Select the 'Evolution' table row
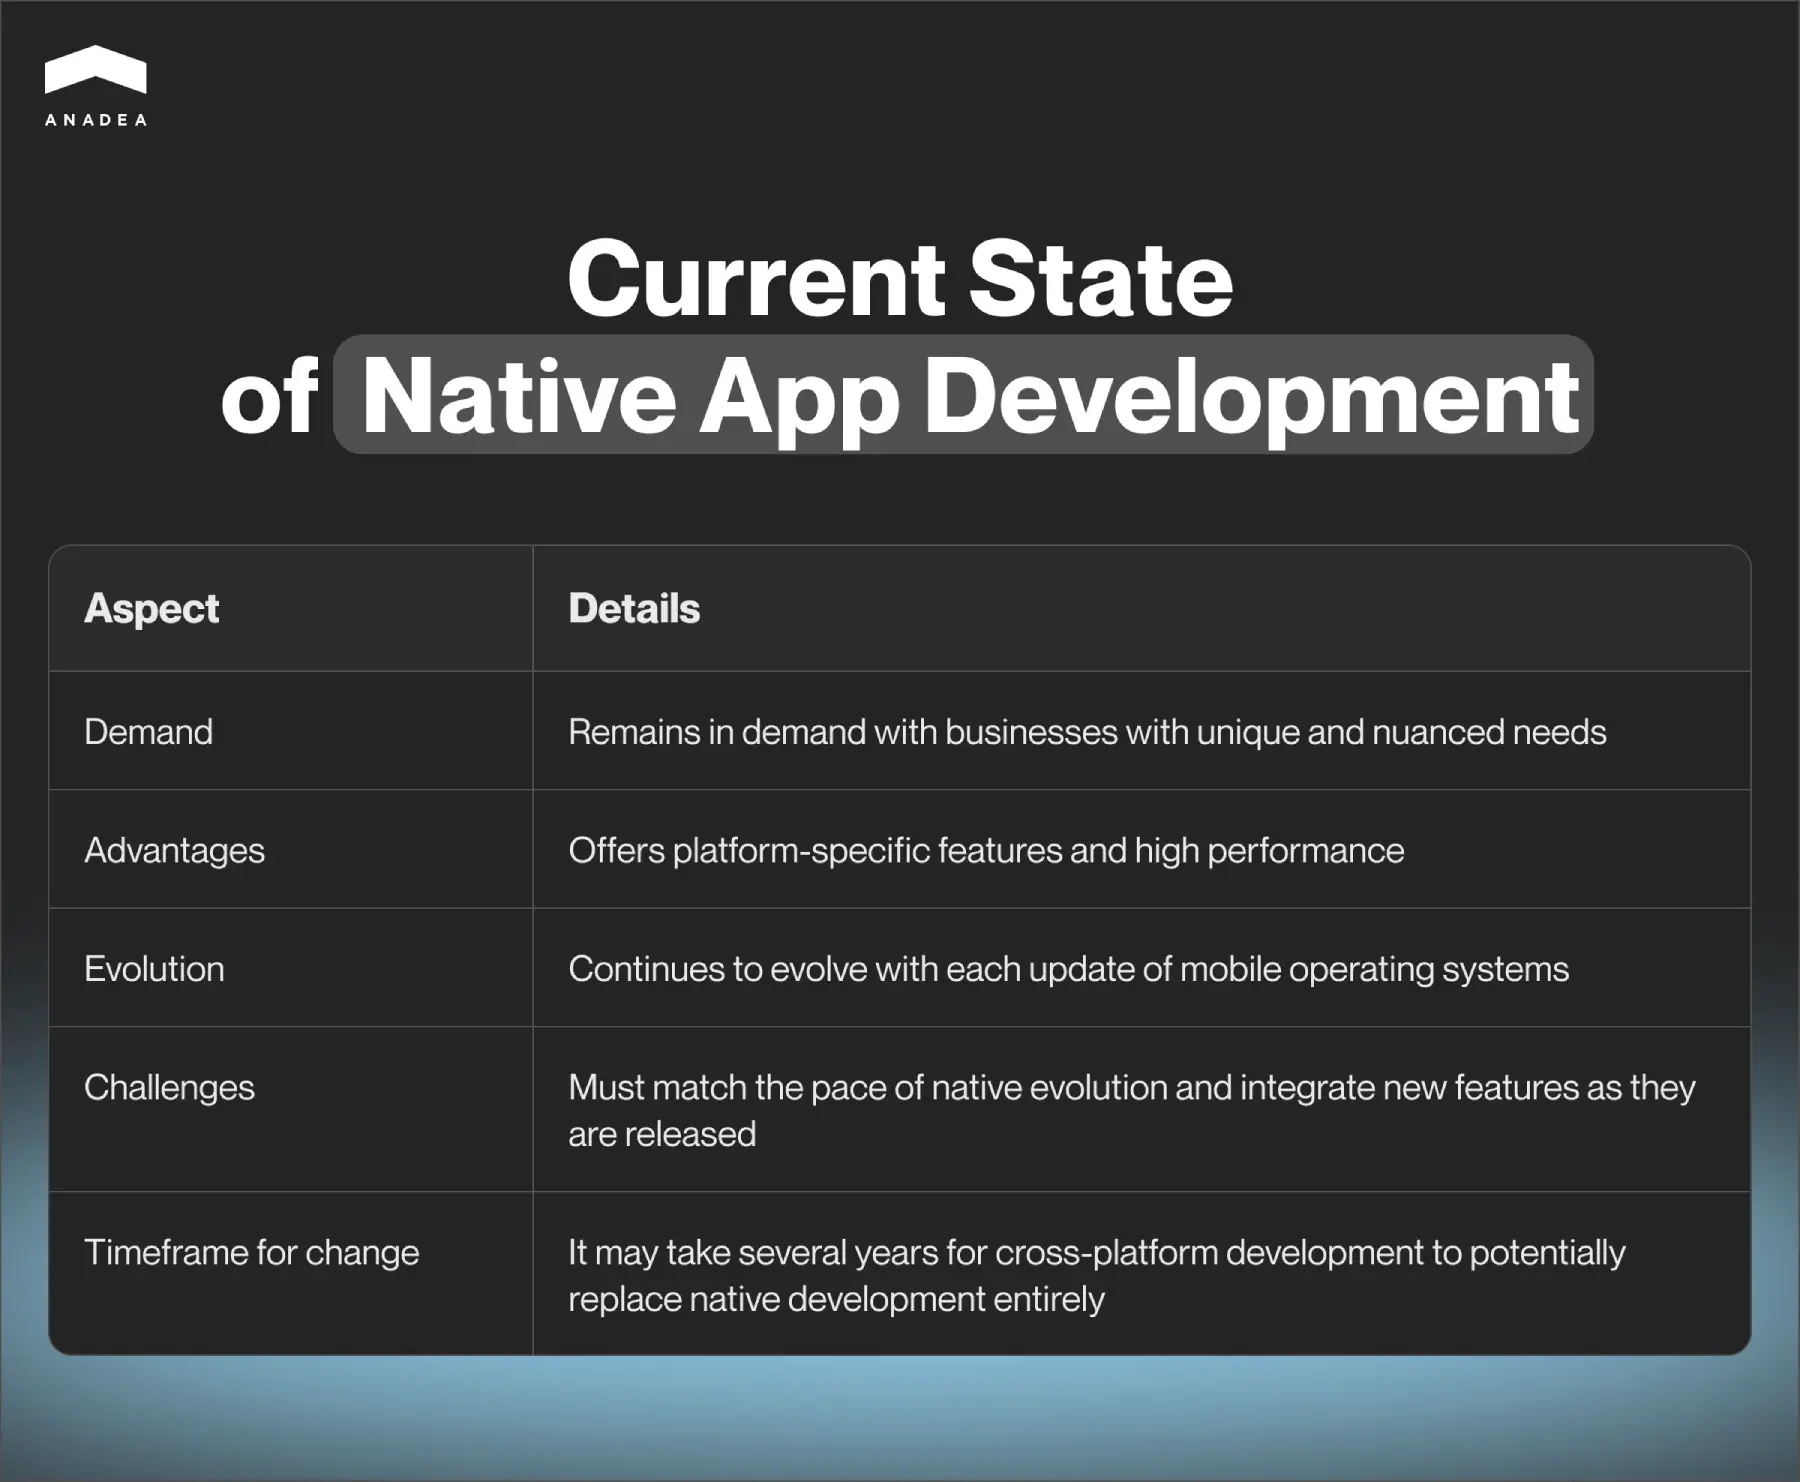1800x1482 pixels. 155,968
